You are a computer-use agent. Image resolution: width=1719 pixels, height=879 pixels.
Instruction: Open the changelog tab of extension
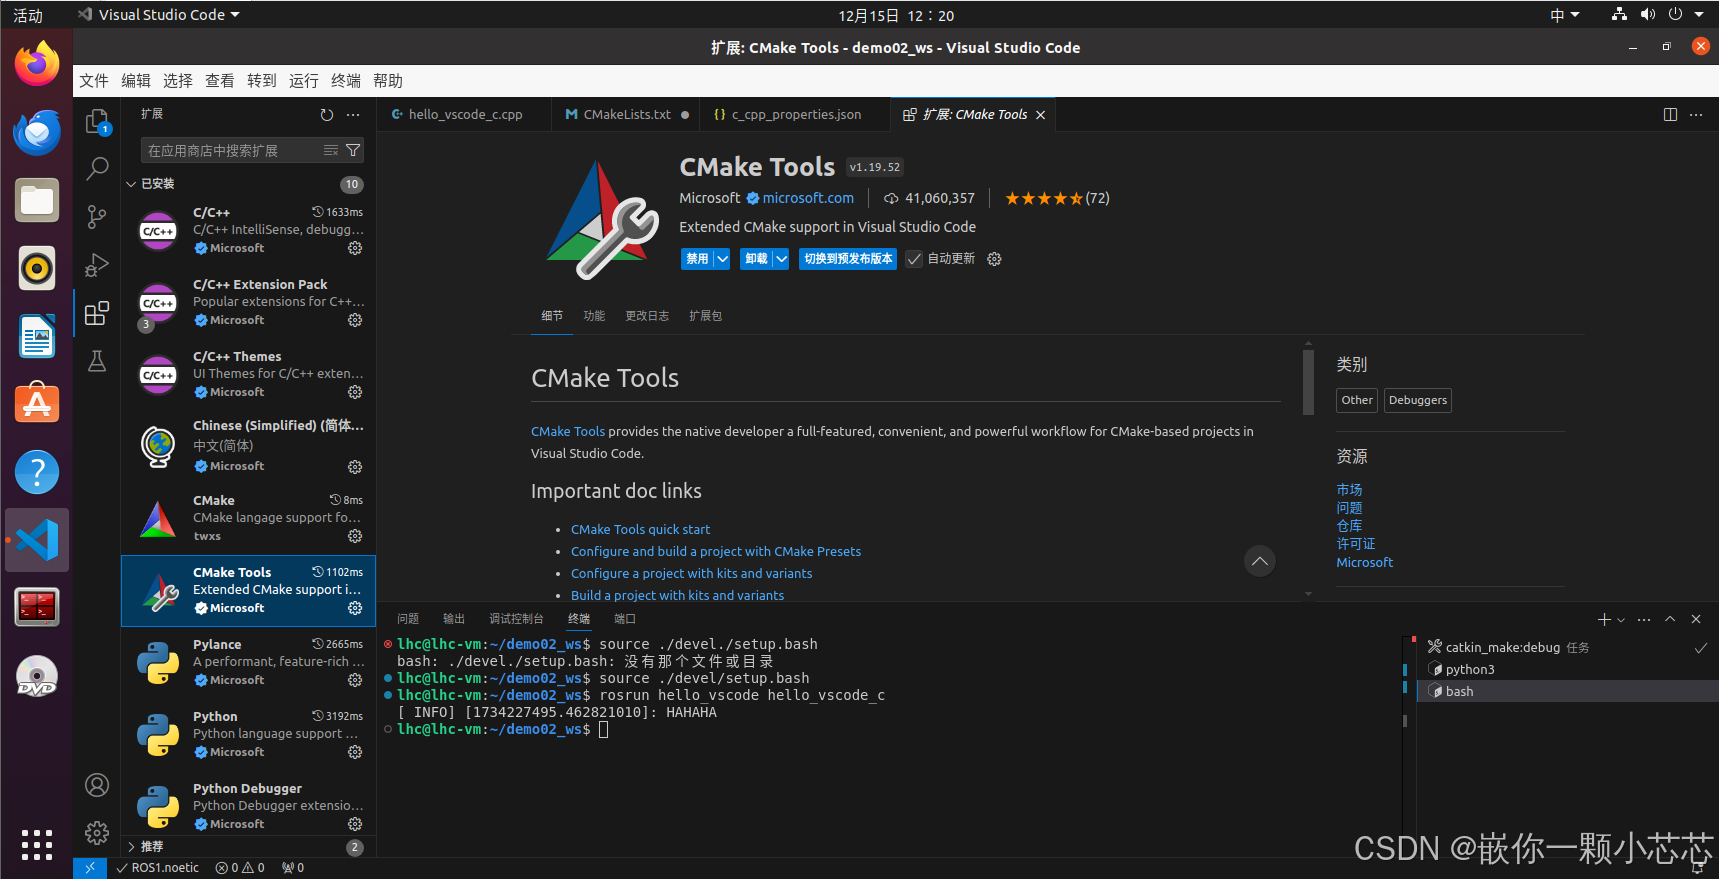pyautogui.click(x=647, y=316)
